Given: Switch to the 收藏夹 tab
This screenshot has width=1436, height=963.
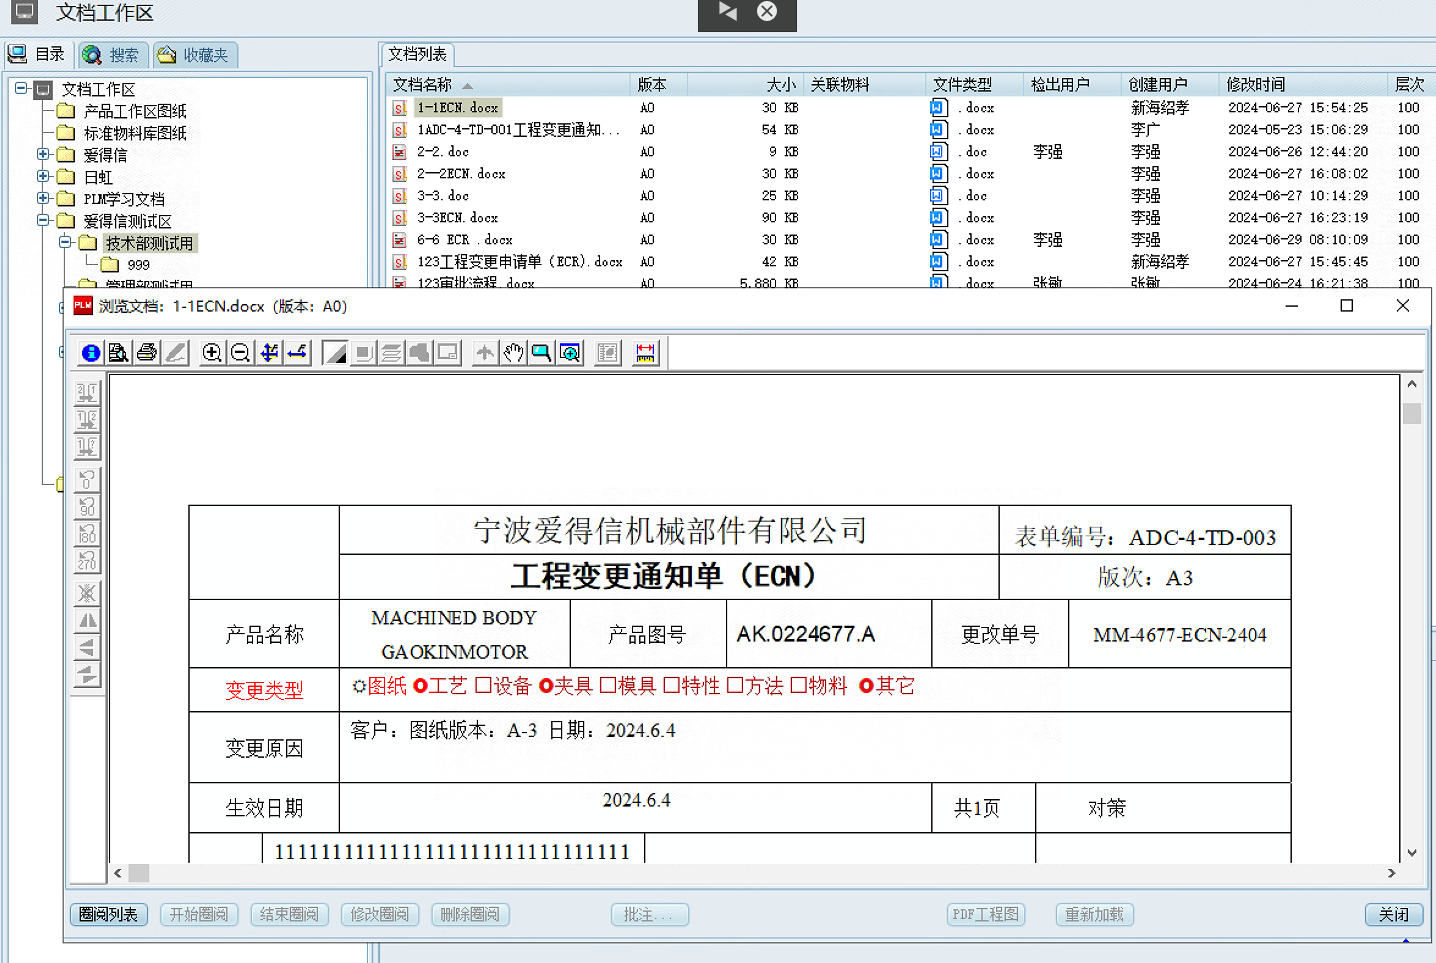Looking at the screenshot, I should tap(194, 55).
